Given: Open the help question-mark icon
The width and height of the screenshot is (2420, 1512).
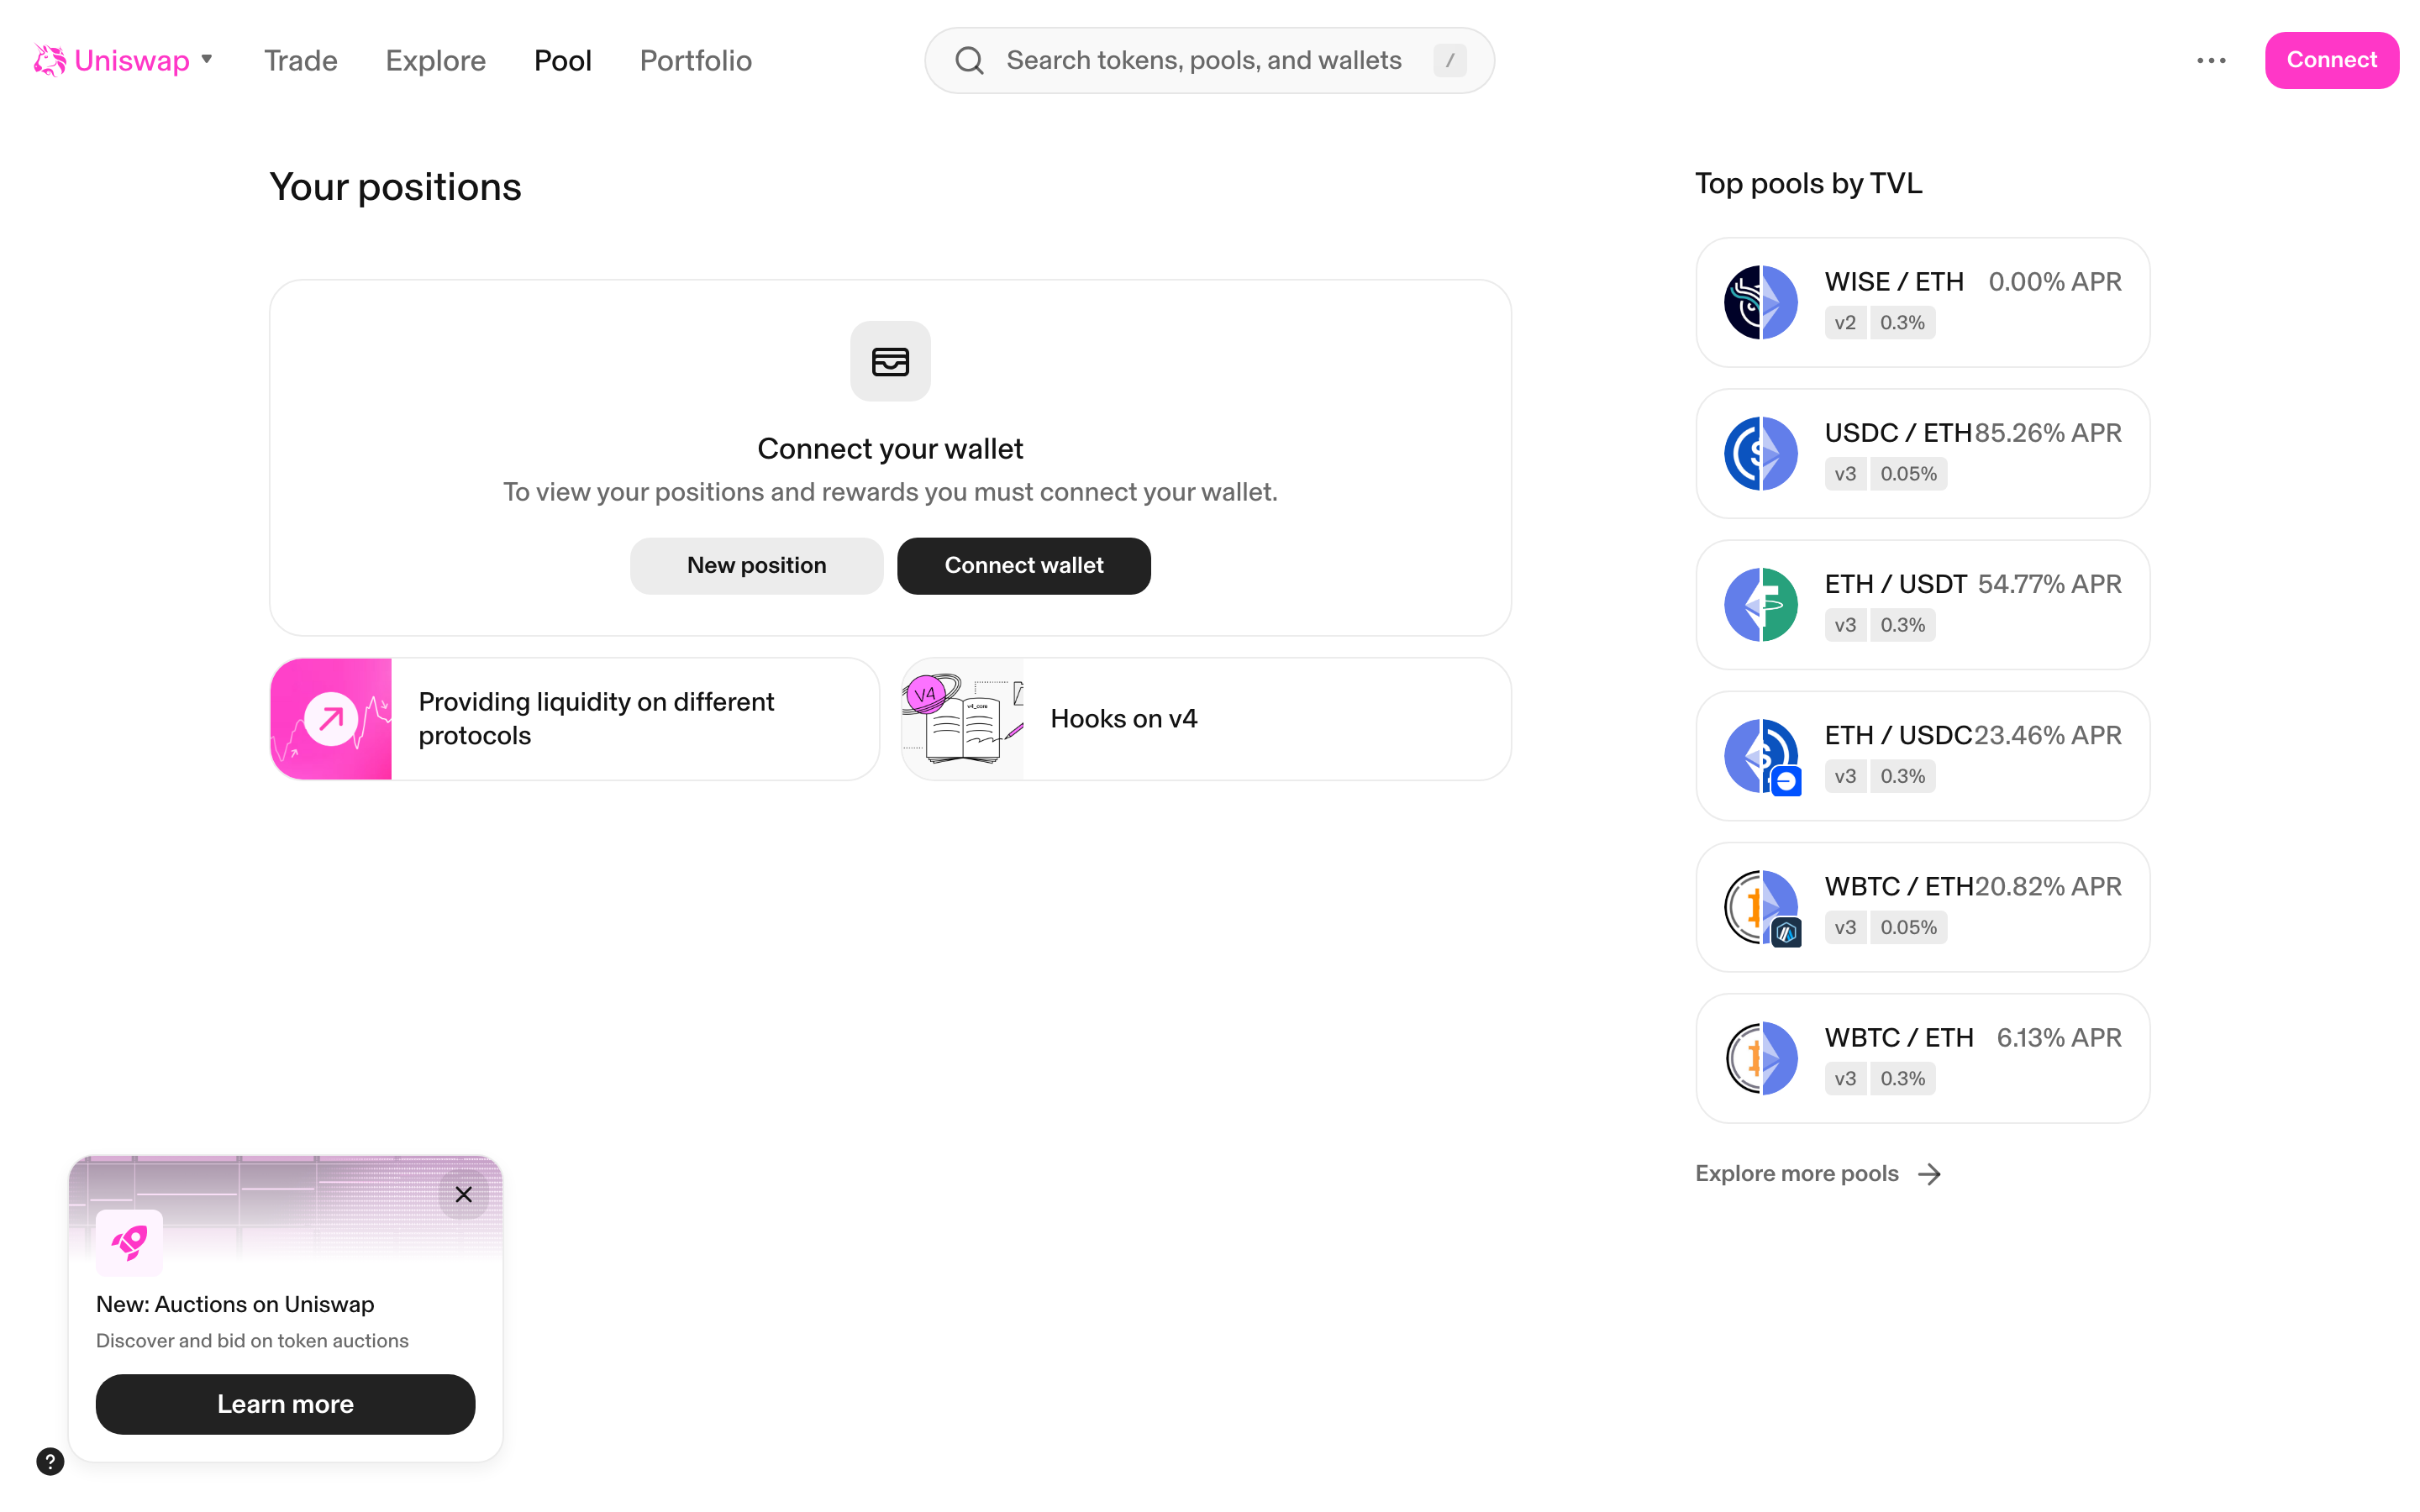Looking at the screenshot, I should (x=51, y=1461).
